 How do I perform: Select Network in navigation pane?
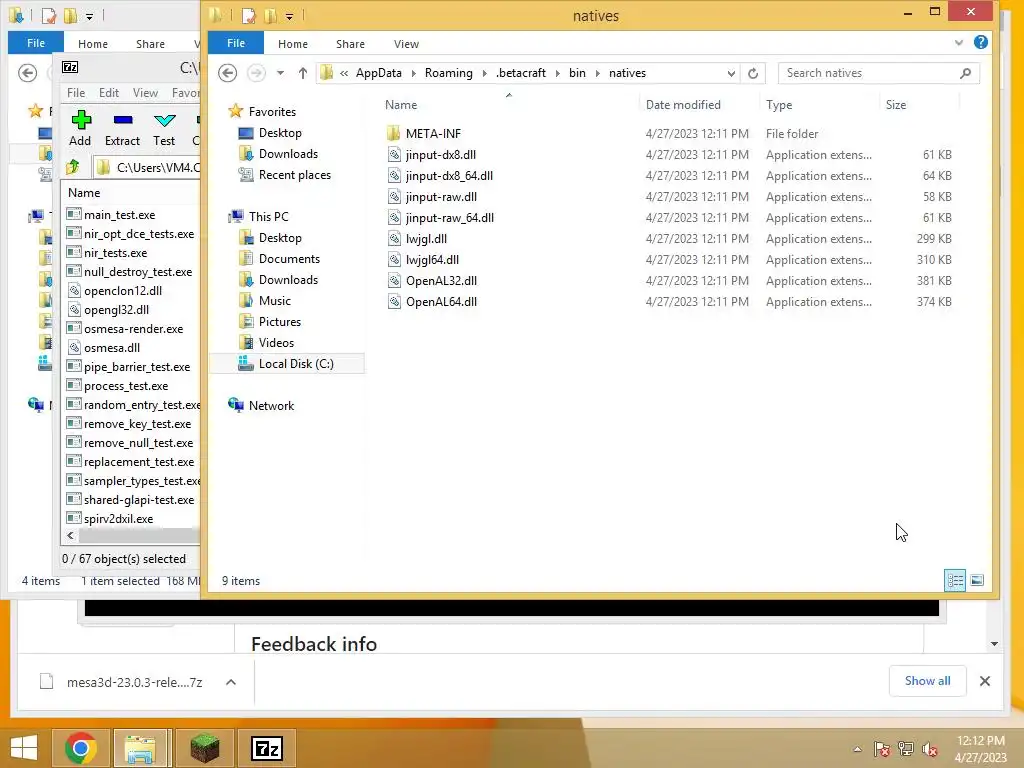pos(271,406)
